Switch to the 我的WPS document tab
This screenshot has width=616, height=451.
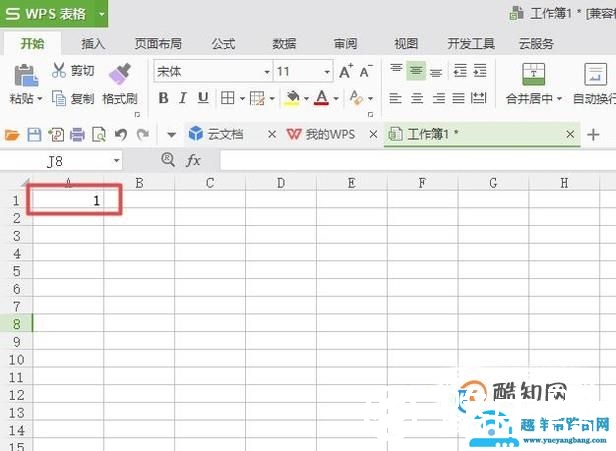point(330,134)
